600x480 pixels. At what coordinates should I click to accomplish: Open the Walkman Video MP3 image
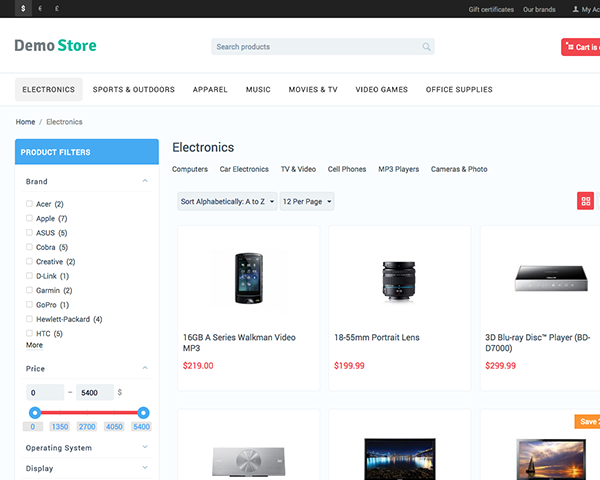pyautogui.click(x=249, y=278)
